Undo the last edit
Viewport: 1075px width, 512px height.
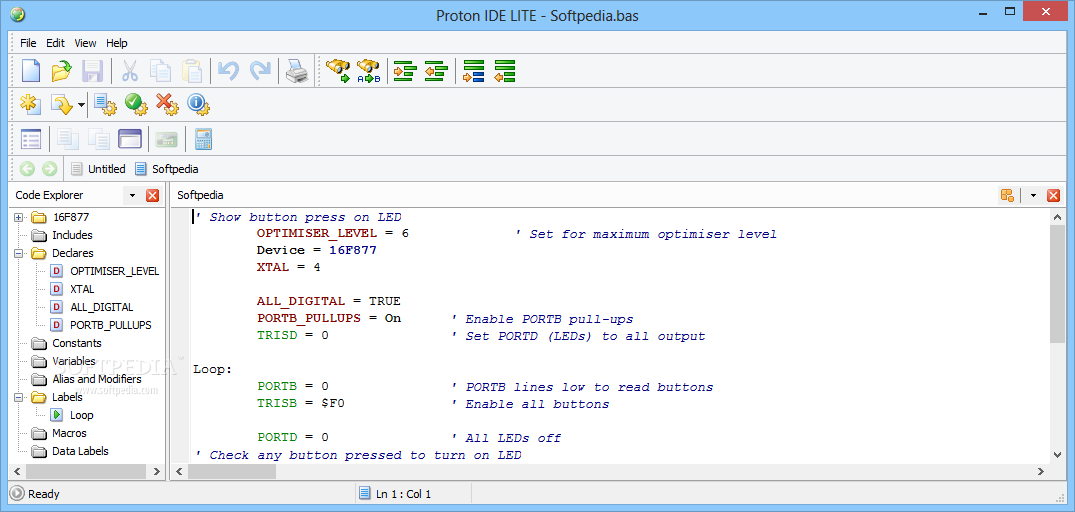pyautogui.click(x=228, y=71)
